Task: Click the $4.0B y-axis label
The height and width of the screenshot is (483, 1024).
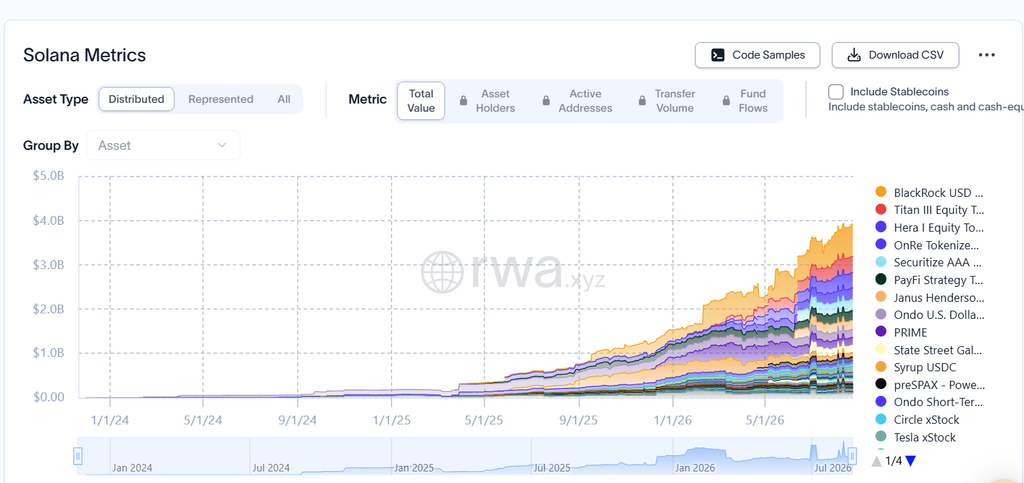Action: click(50, 221)
